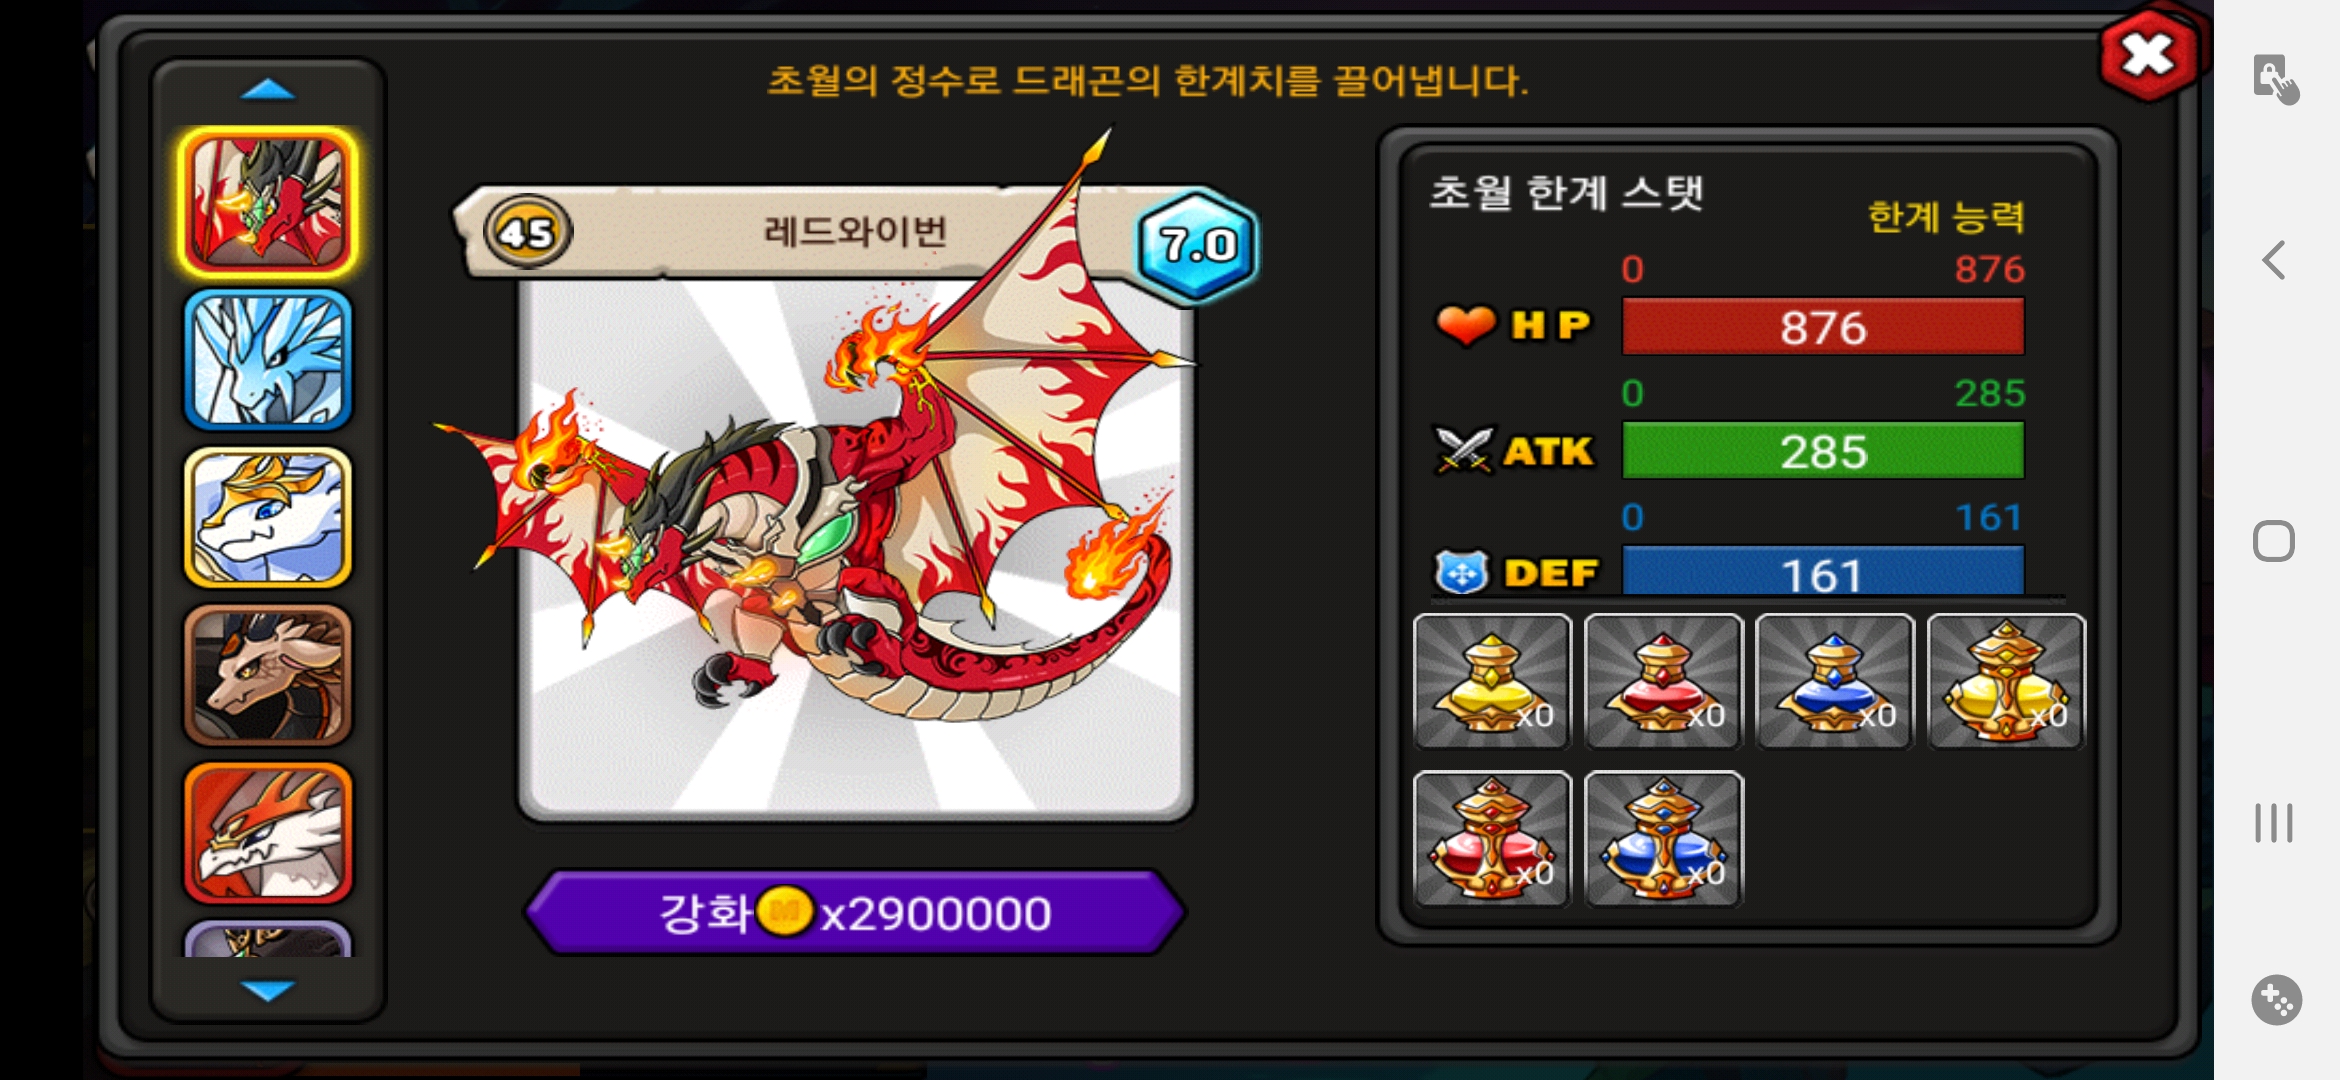Tap the 7.0 hexagon grade badge
Viewport: 2340px width, 1080px height.
pos(1197,244)
